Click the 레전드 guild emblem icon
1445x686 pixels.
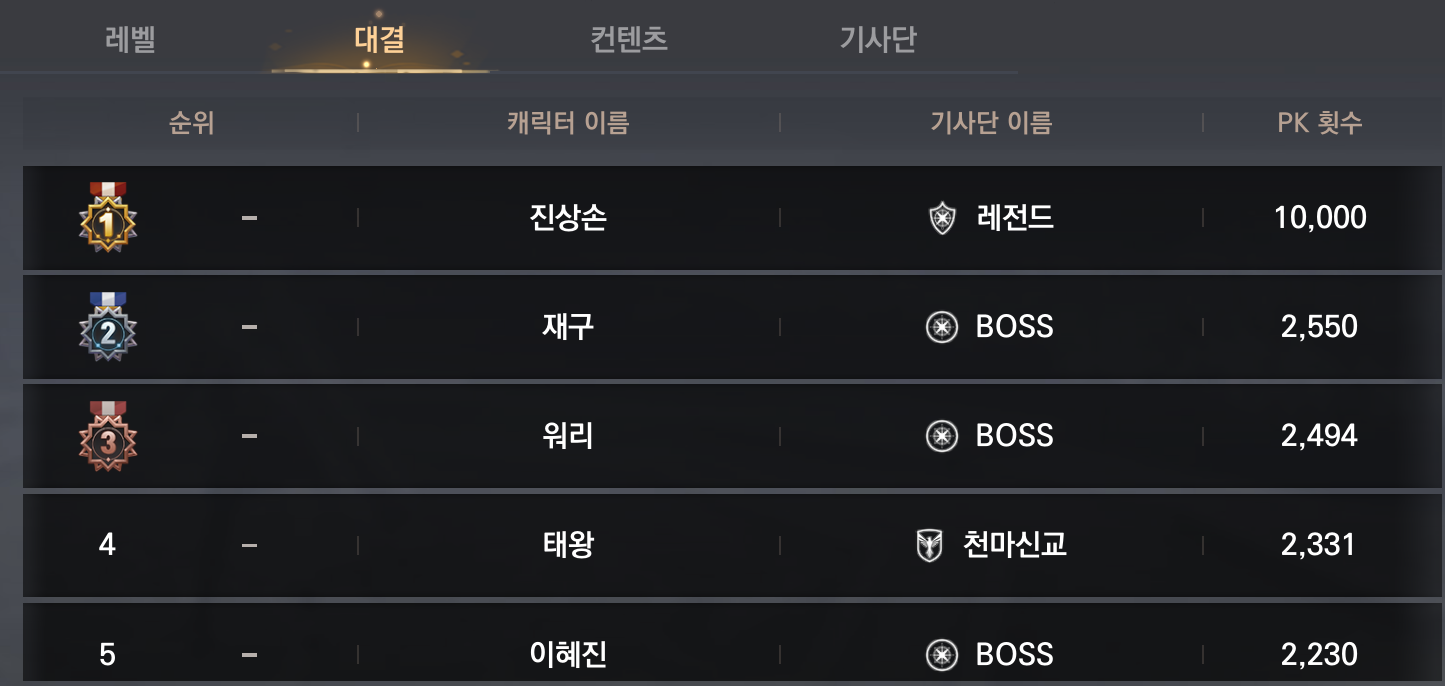(942, 218)
